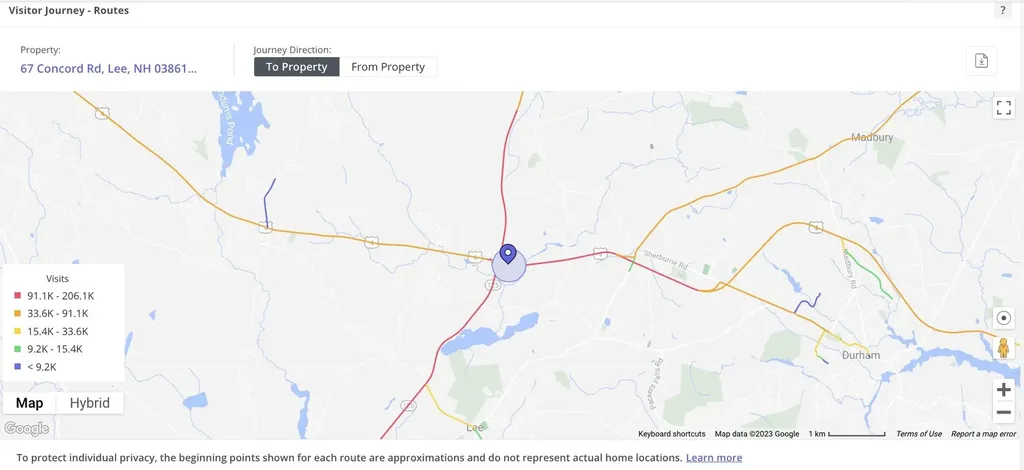
Task: Switch journey direction to To Property
Action: [296, 67]
